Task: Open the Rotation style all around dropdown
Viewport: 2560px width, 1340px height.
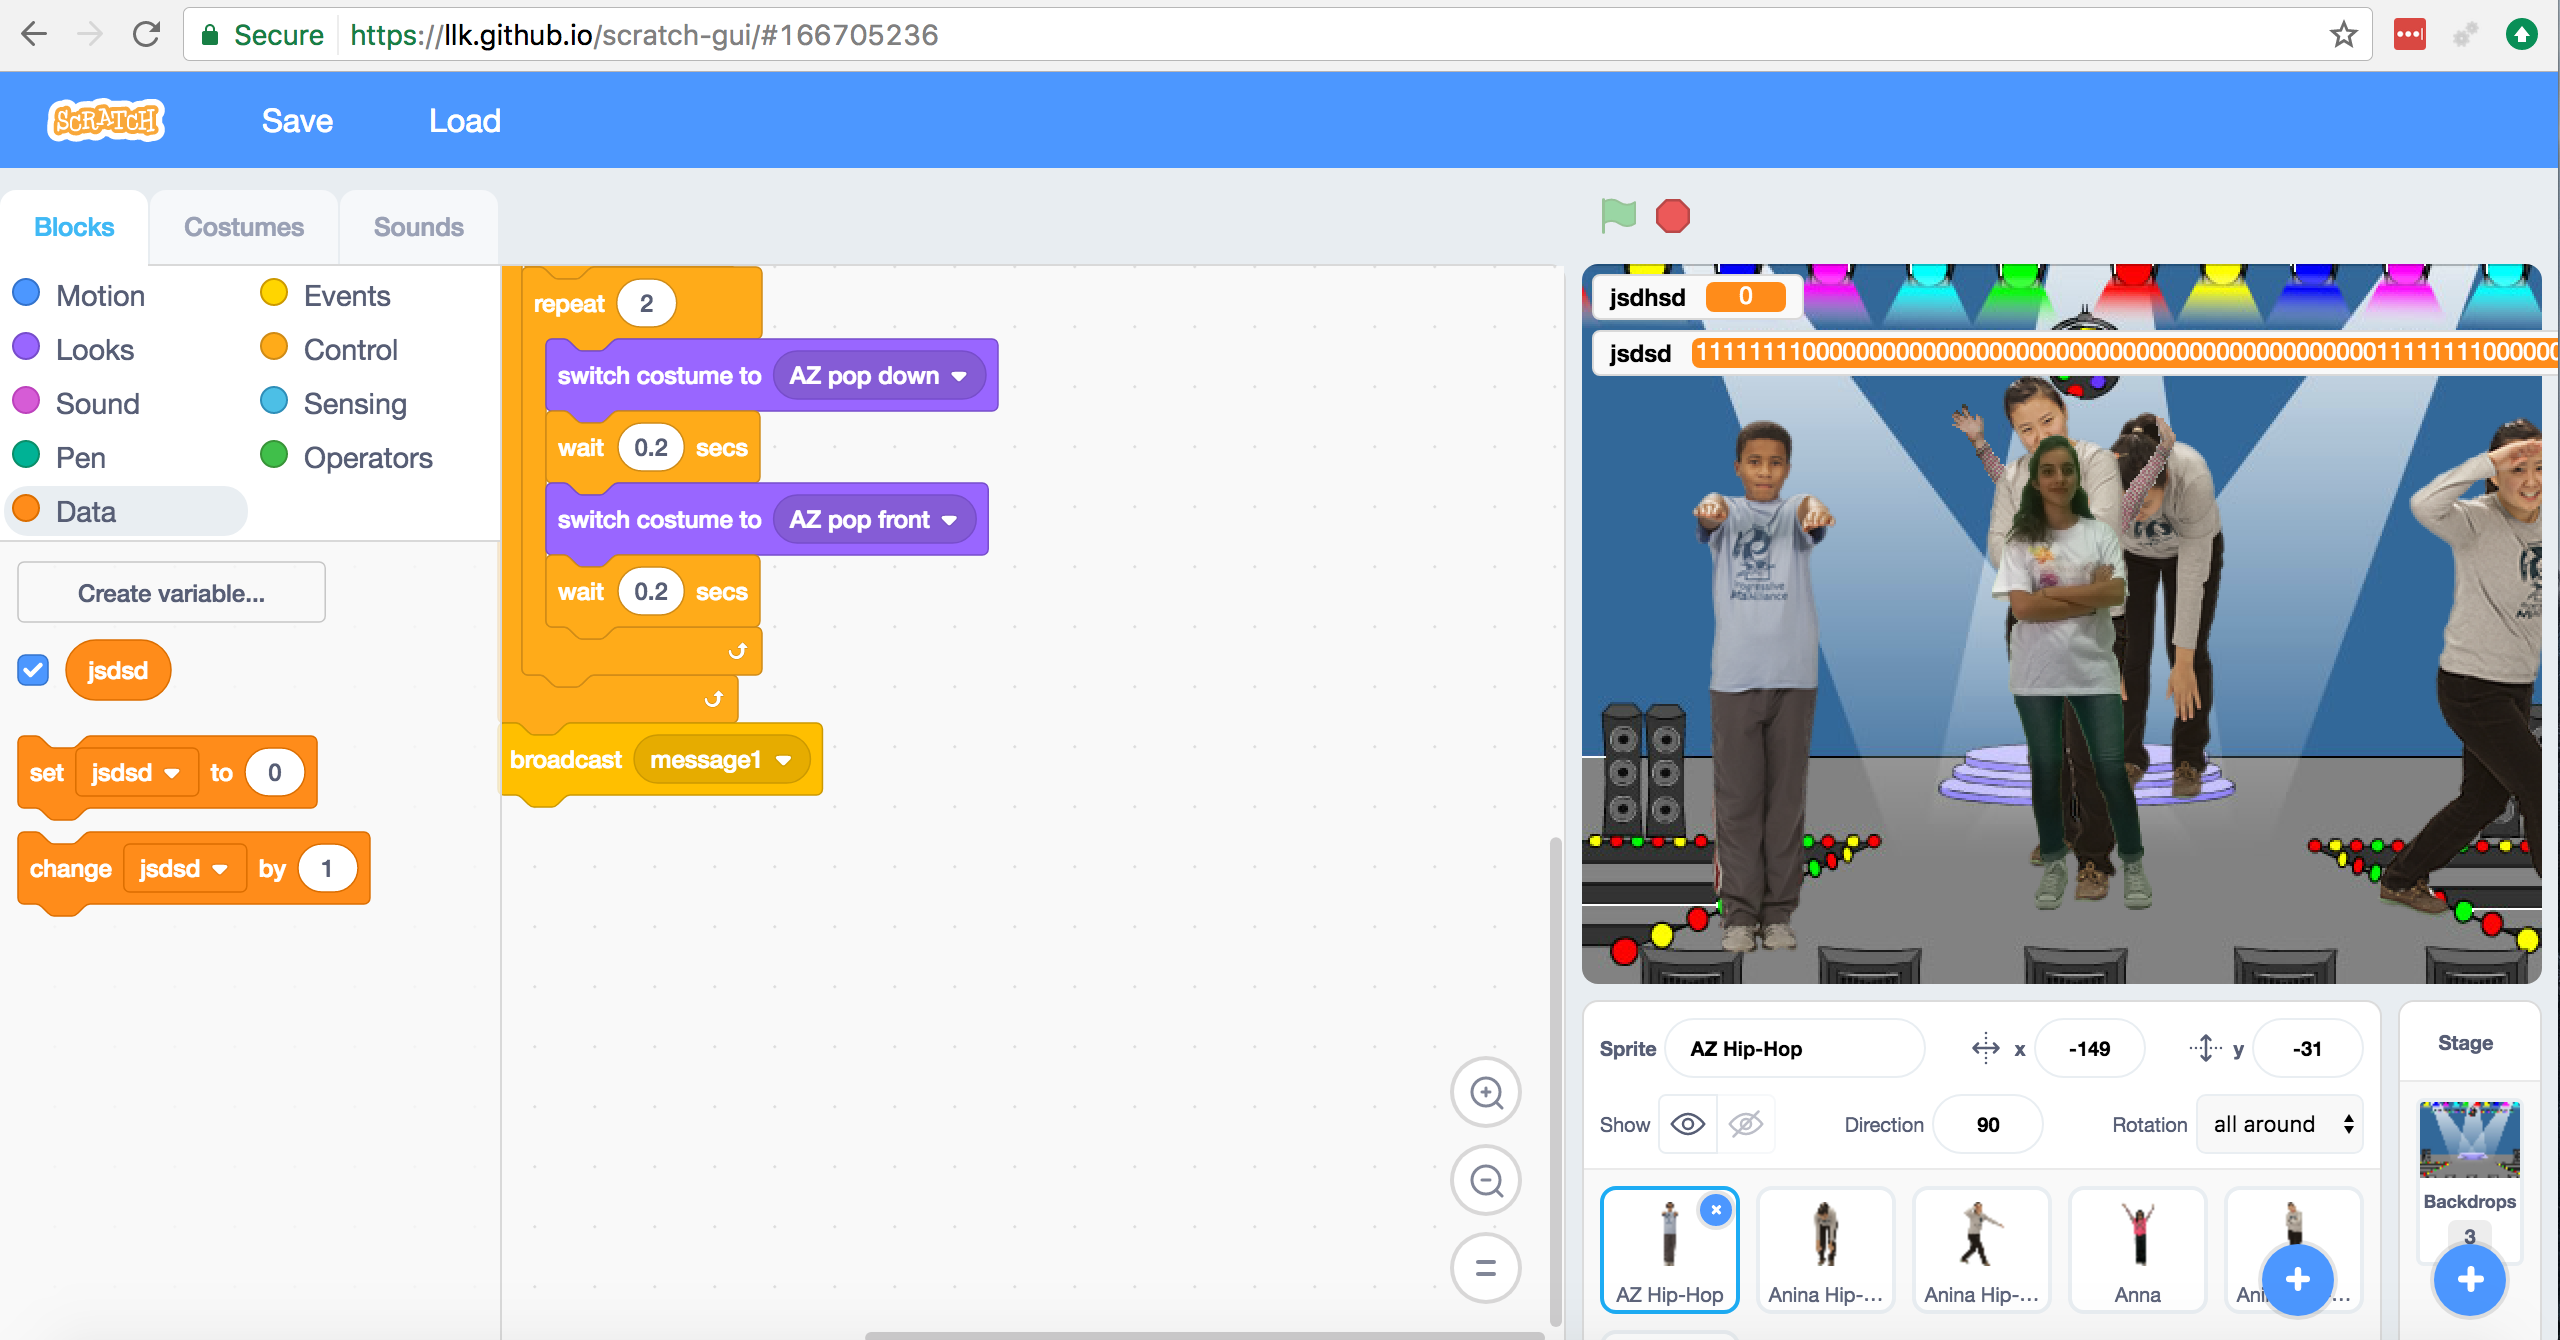Action: 2281,1124
